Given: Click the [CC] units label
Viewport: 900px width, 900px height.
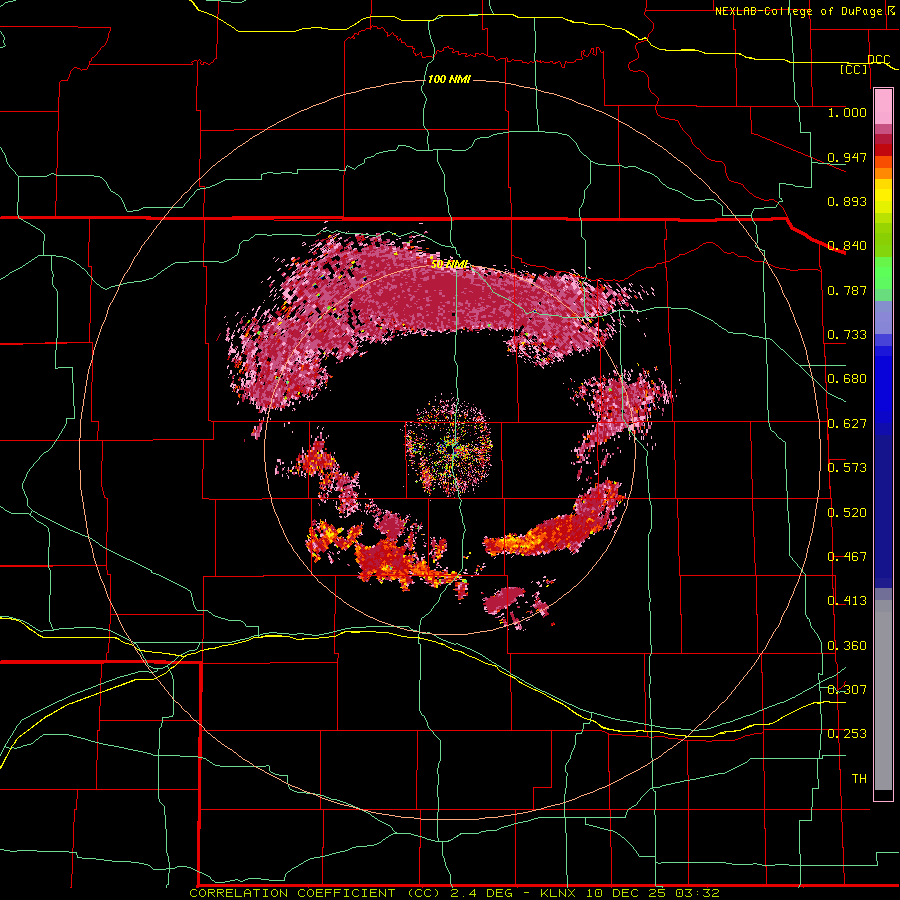Looking at the screenshot, I should [854, 69].
